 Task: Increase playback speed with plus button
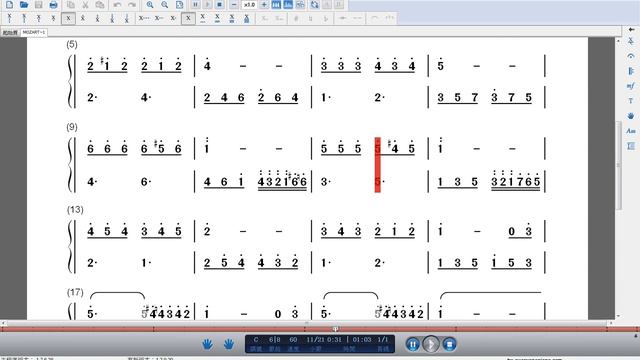click(x=264, y=5)
